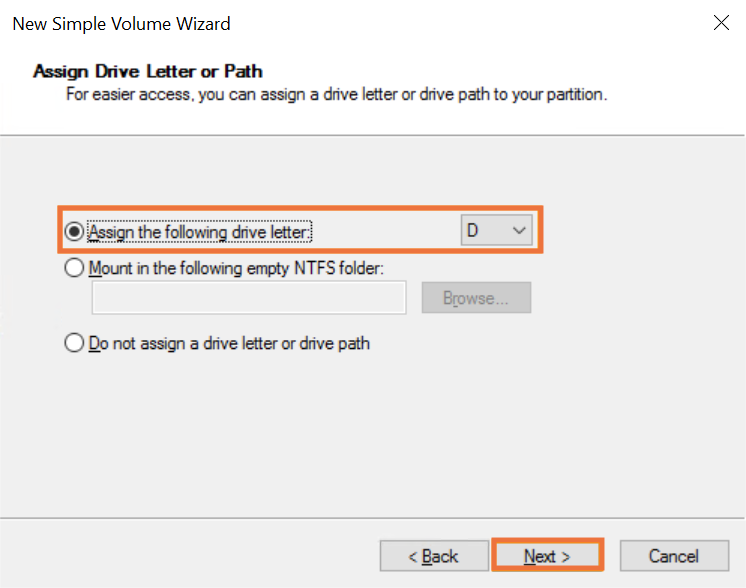Cancel the volume wizard
The image size is (746, 588).
coord(674,556)
